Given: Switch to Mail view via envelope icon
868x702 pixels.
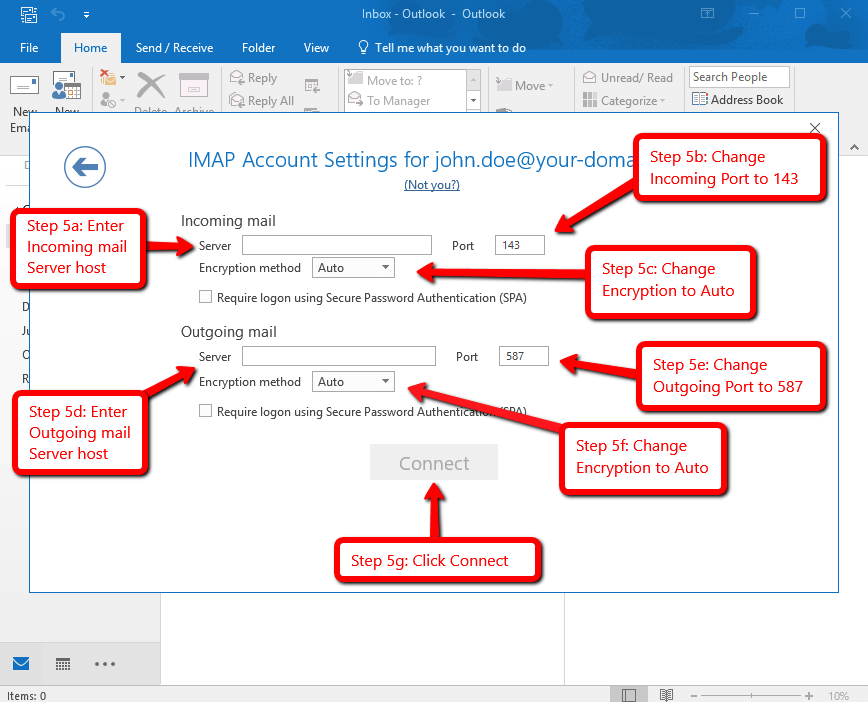Looking at the screenshot, I should [x=21, y=663].
